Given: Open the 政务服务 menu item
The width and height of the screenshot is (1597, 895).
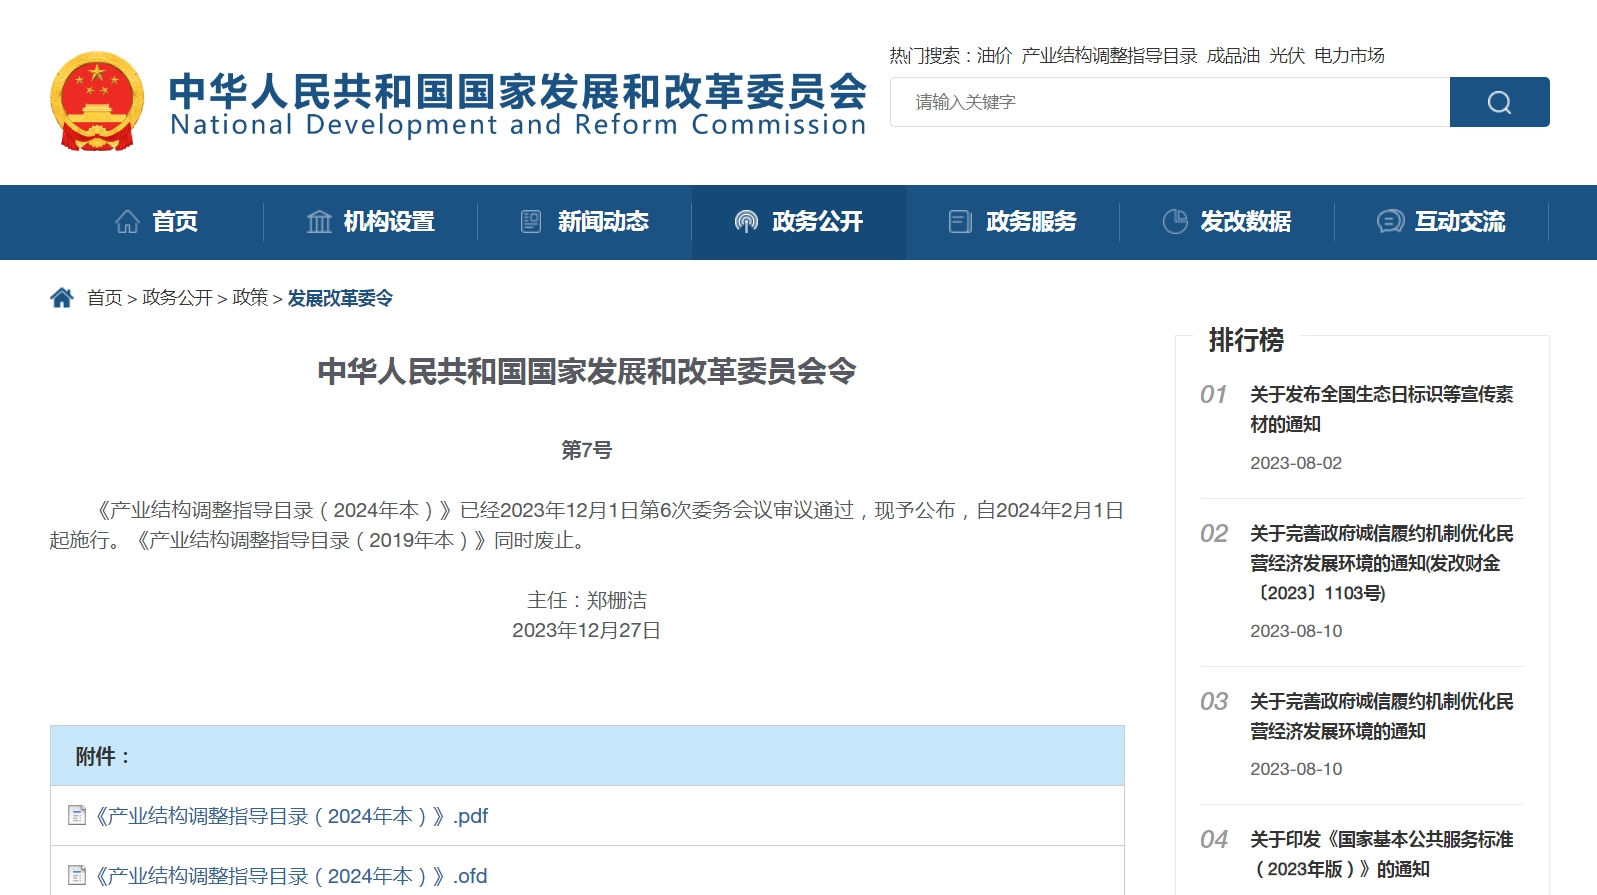Looking at the screenshot, I should tap(1013, 222).
